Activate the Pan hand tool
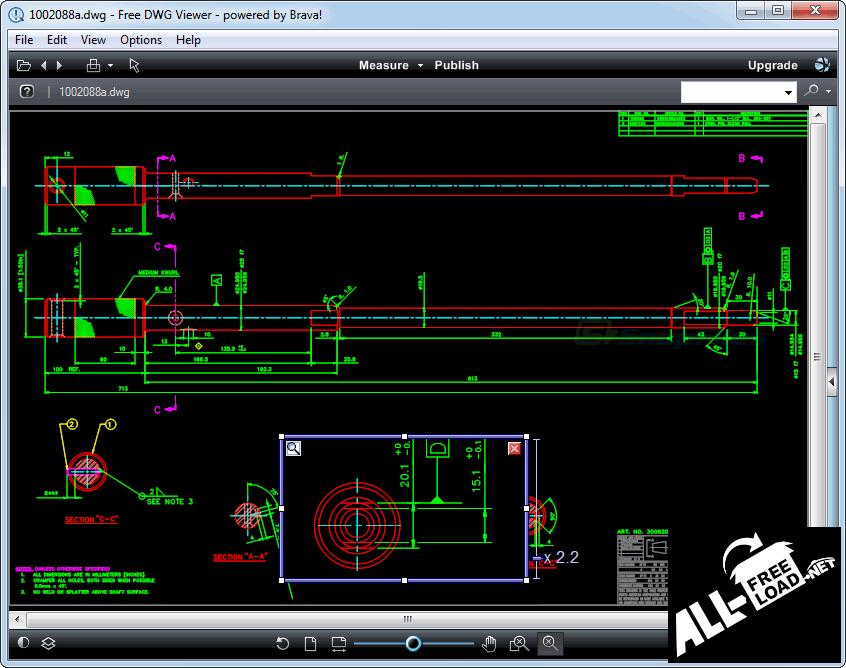Viewport: 846px width, 668px height. (x=489, y=643)
